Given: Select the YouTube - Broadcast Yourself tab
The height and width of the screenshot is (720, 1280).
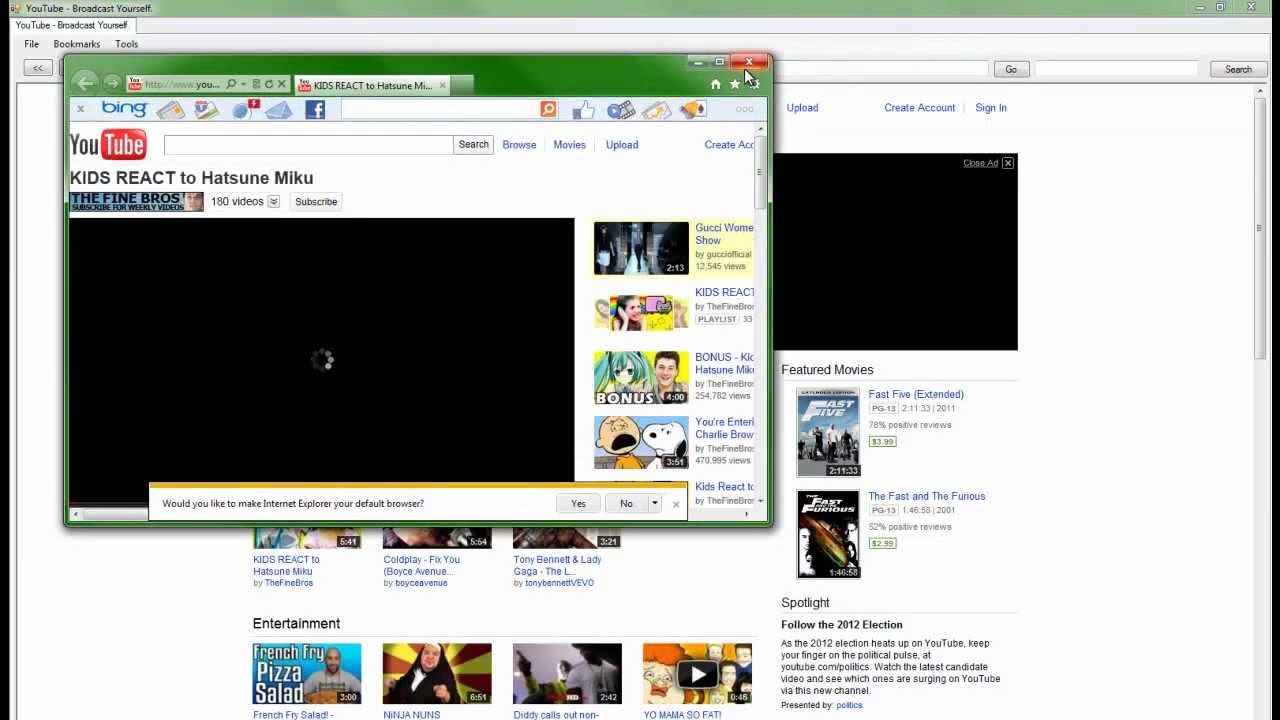Looking at the screenshot, I should tap(71, 25).
